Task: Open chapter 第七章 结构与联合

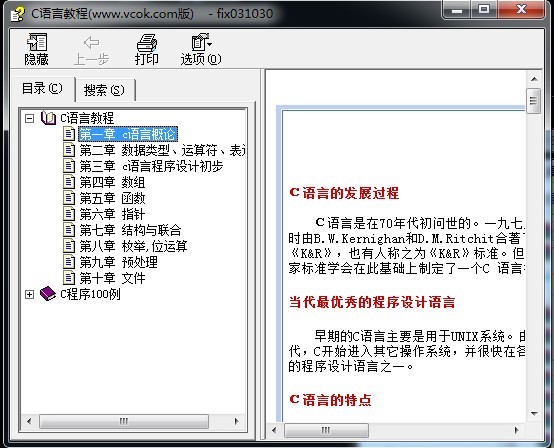Action: click(x=130, y=230)
